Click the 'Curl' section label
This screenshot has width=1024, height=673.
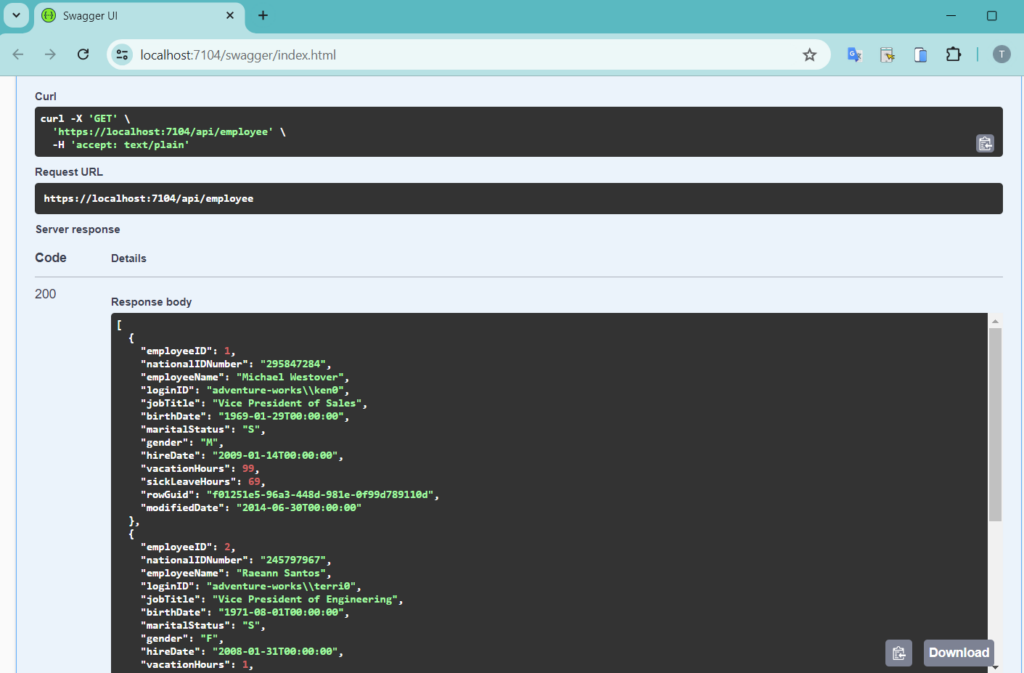[46, 97]
